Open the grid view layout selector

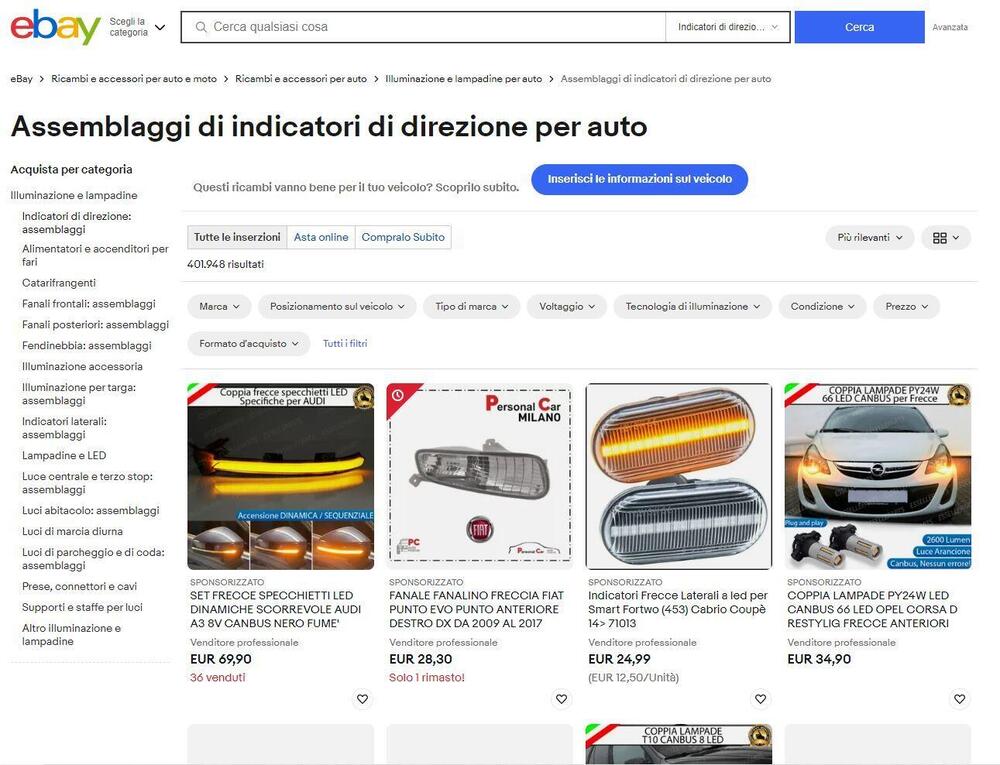click(946, 237)
